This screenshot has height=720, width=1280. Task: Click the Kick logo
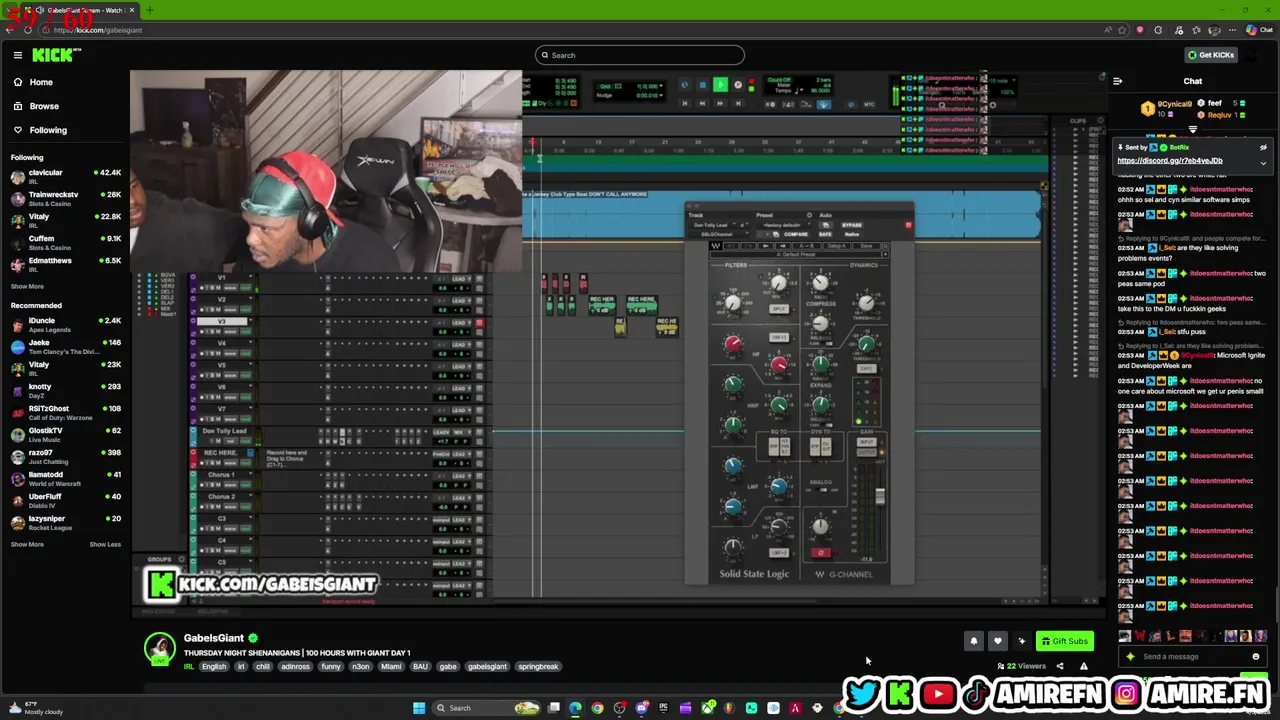[x=51, y=56]
